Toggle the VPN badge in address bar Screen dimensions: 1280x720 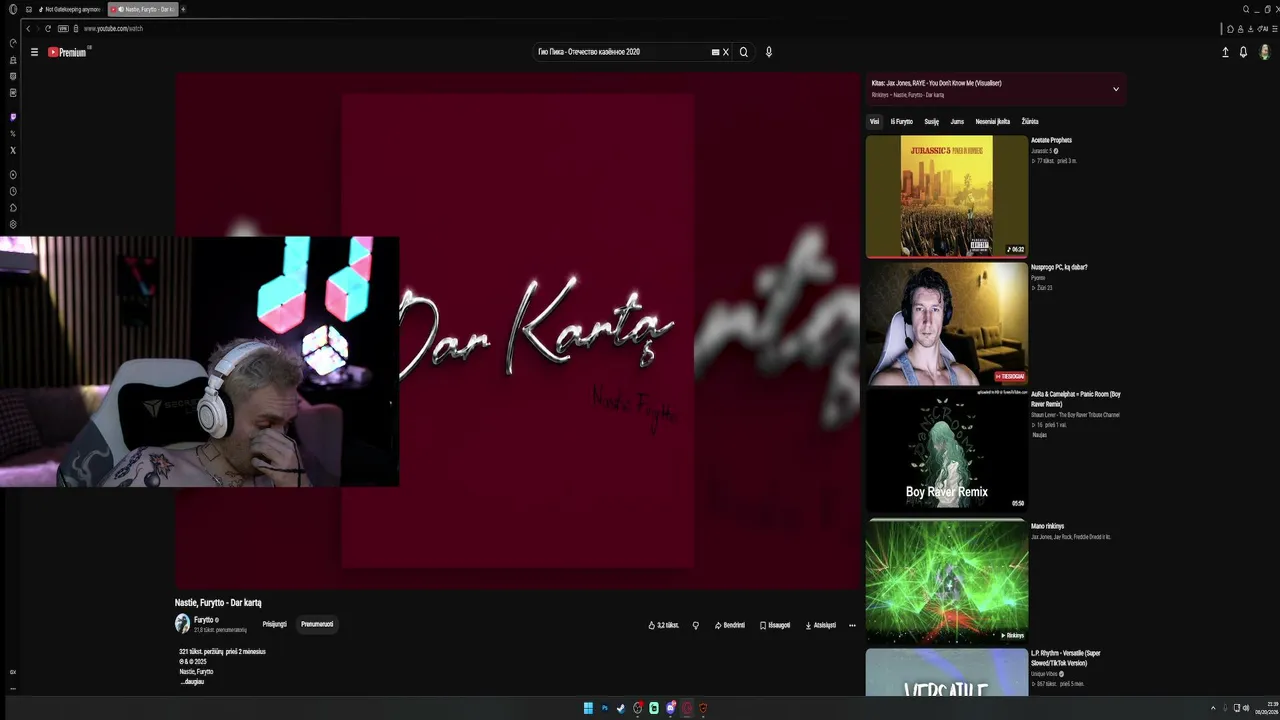(x=63, y=28)
